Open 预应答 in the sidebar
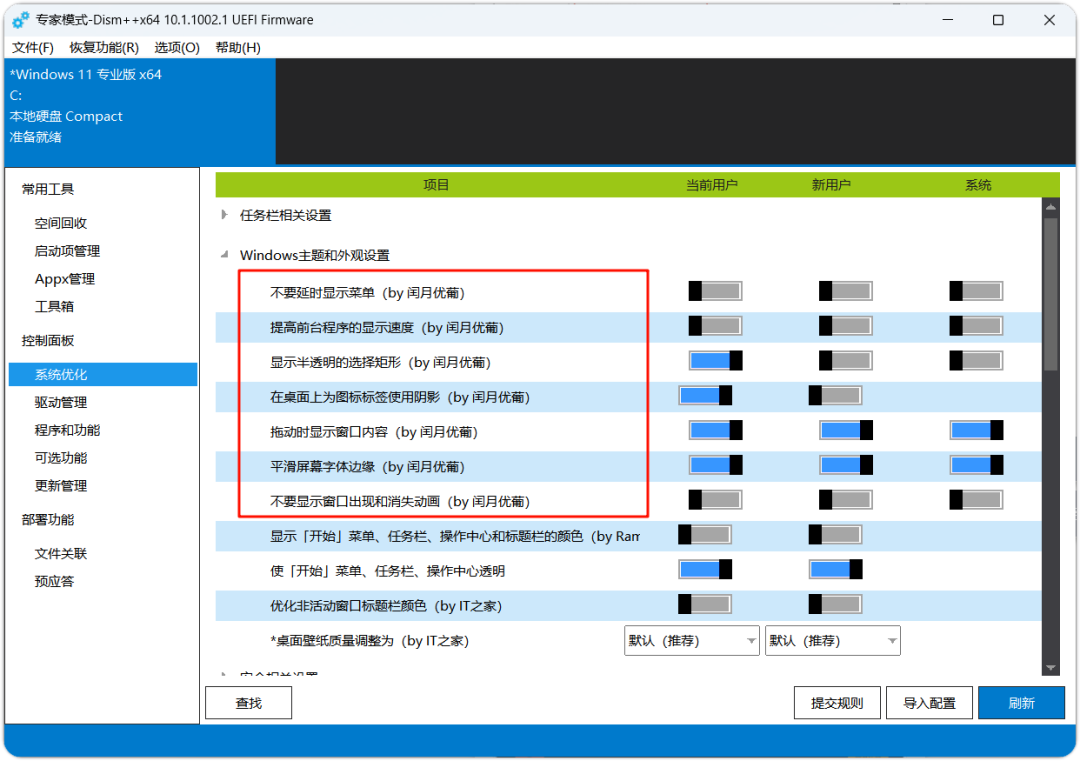The image size is (1080, 761). point(54,581)
